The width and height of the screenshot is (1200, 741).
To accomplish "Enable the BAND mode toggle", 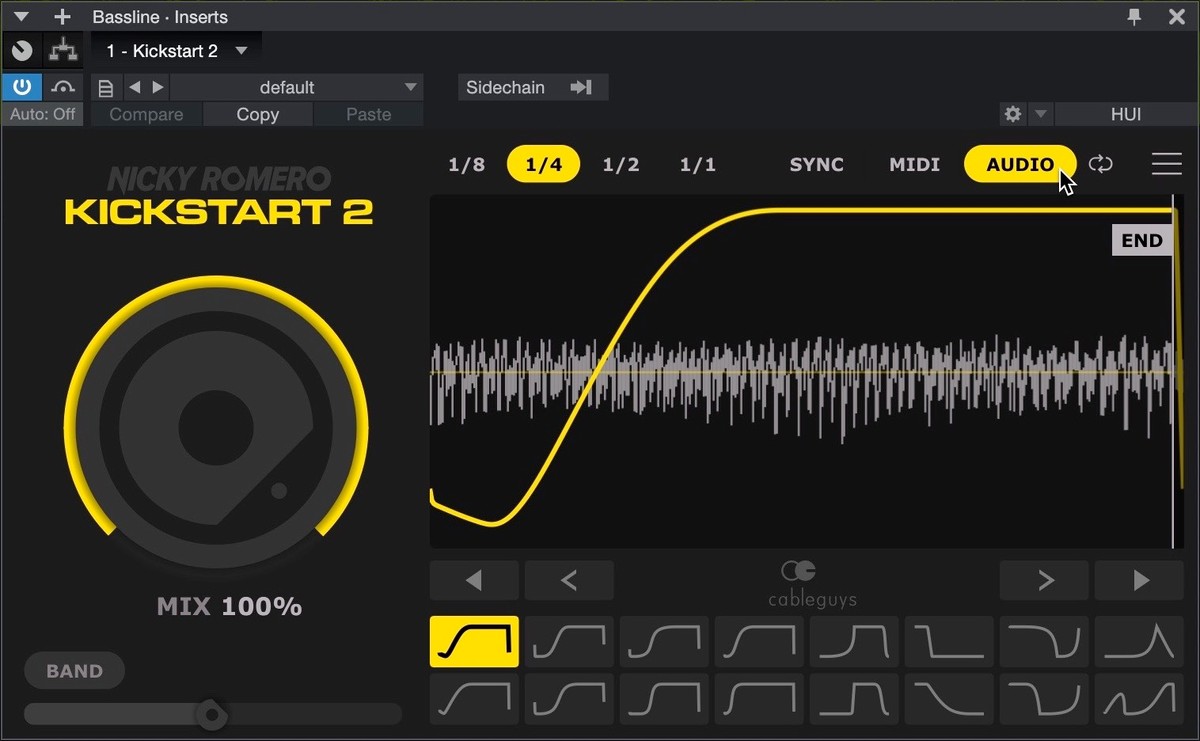I will click(74, 671).
